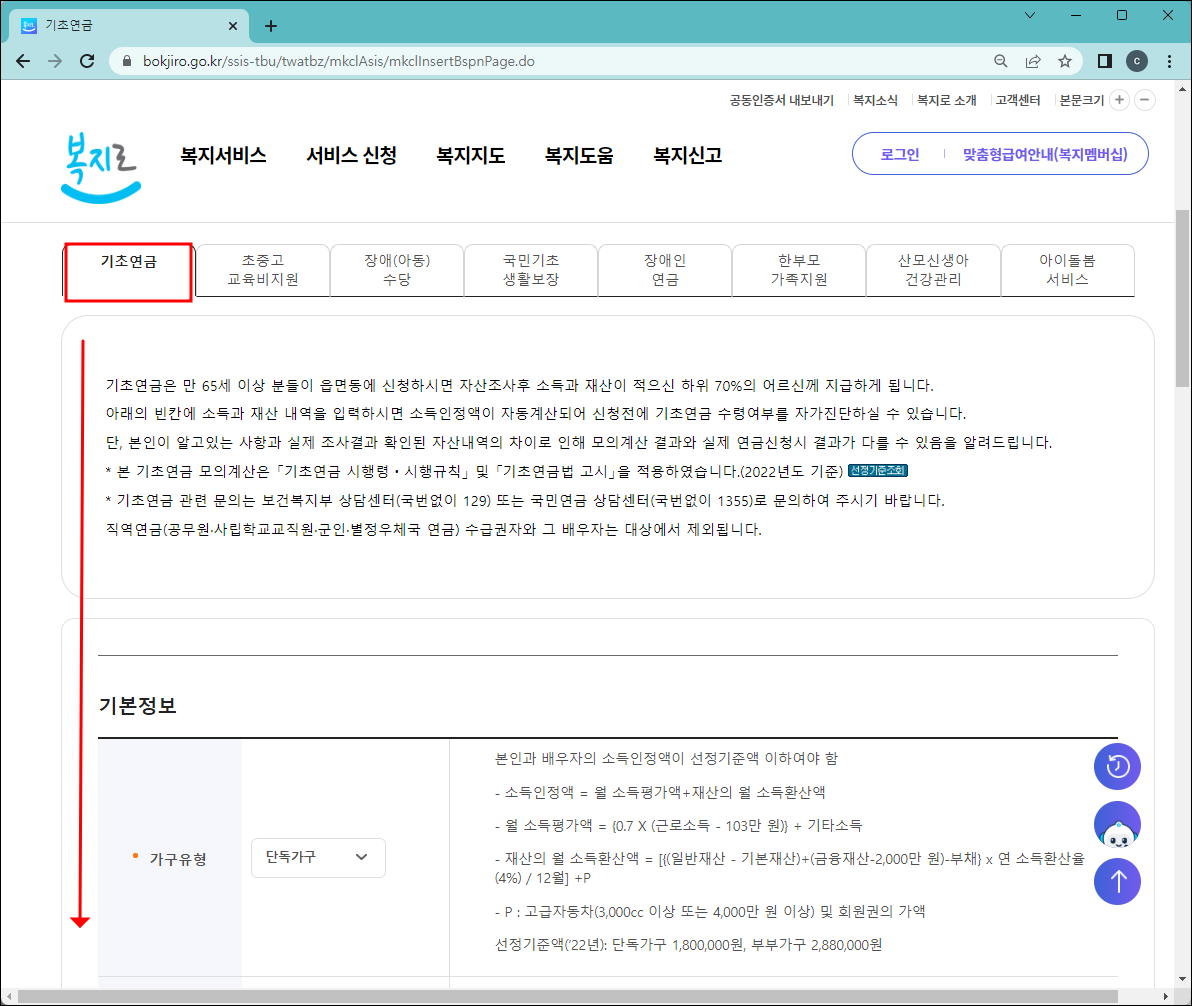This screenshot has height=1006, width=1192.
Task: Click the scroll-to-top arrow icon
Action: click(1117, 881)
